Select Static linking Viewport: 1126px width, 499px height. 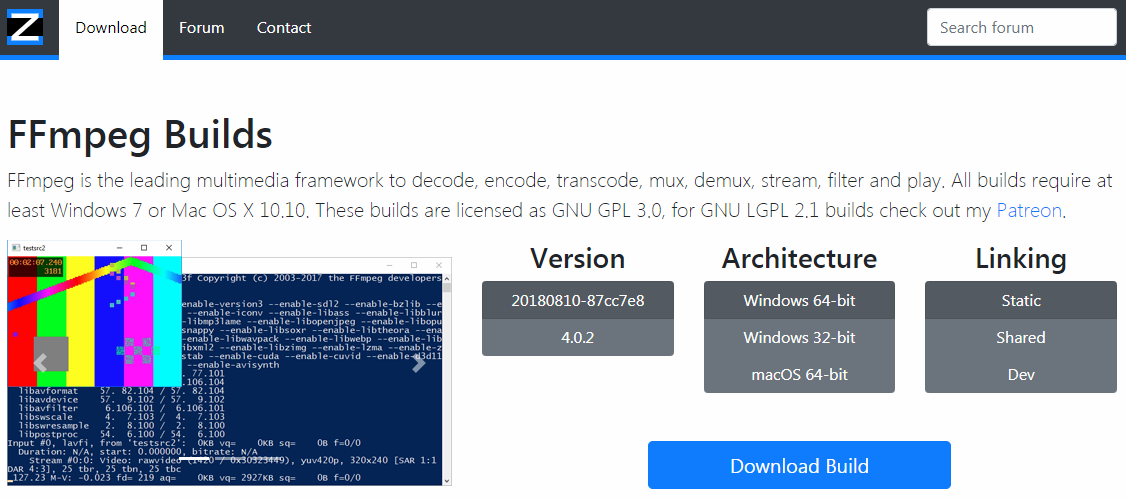1020,300
